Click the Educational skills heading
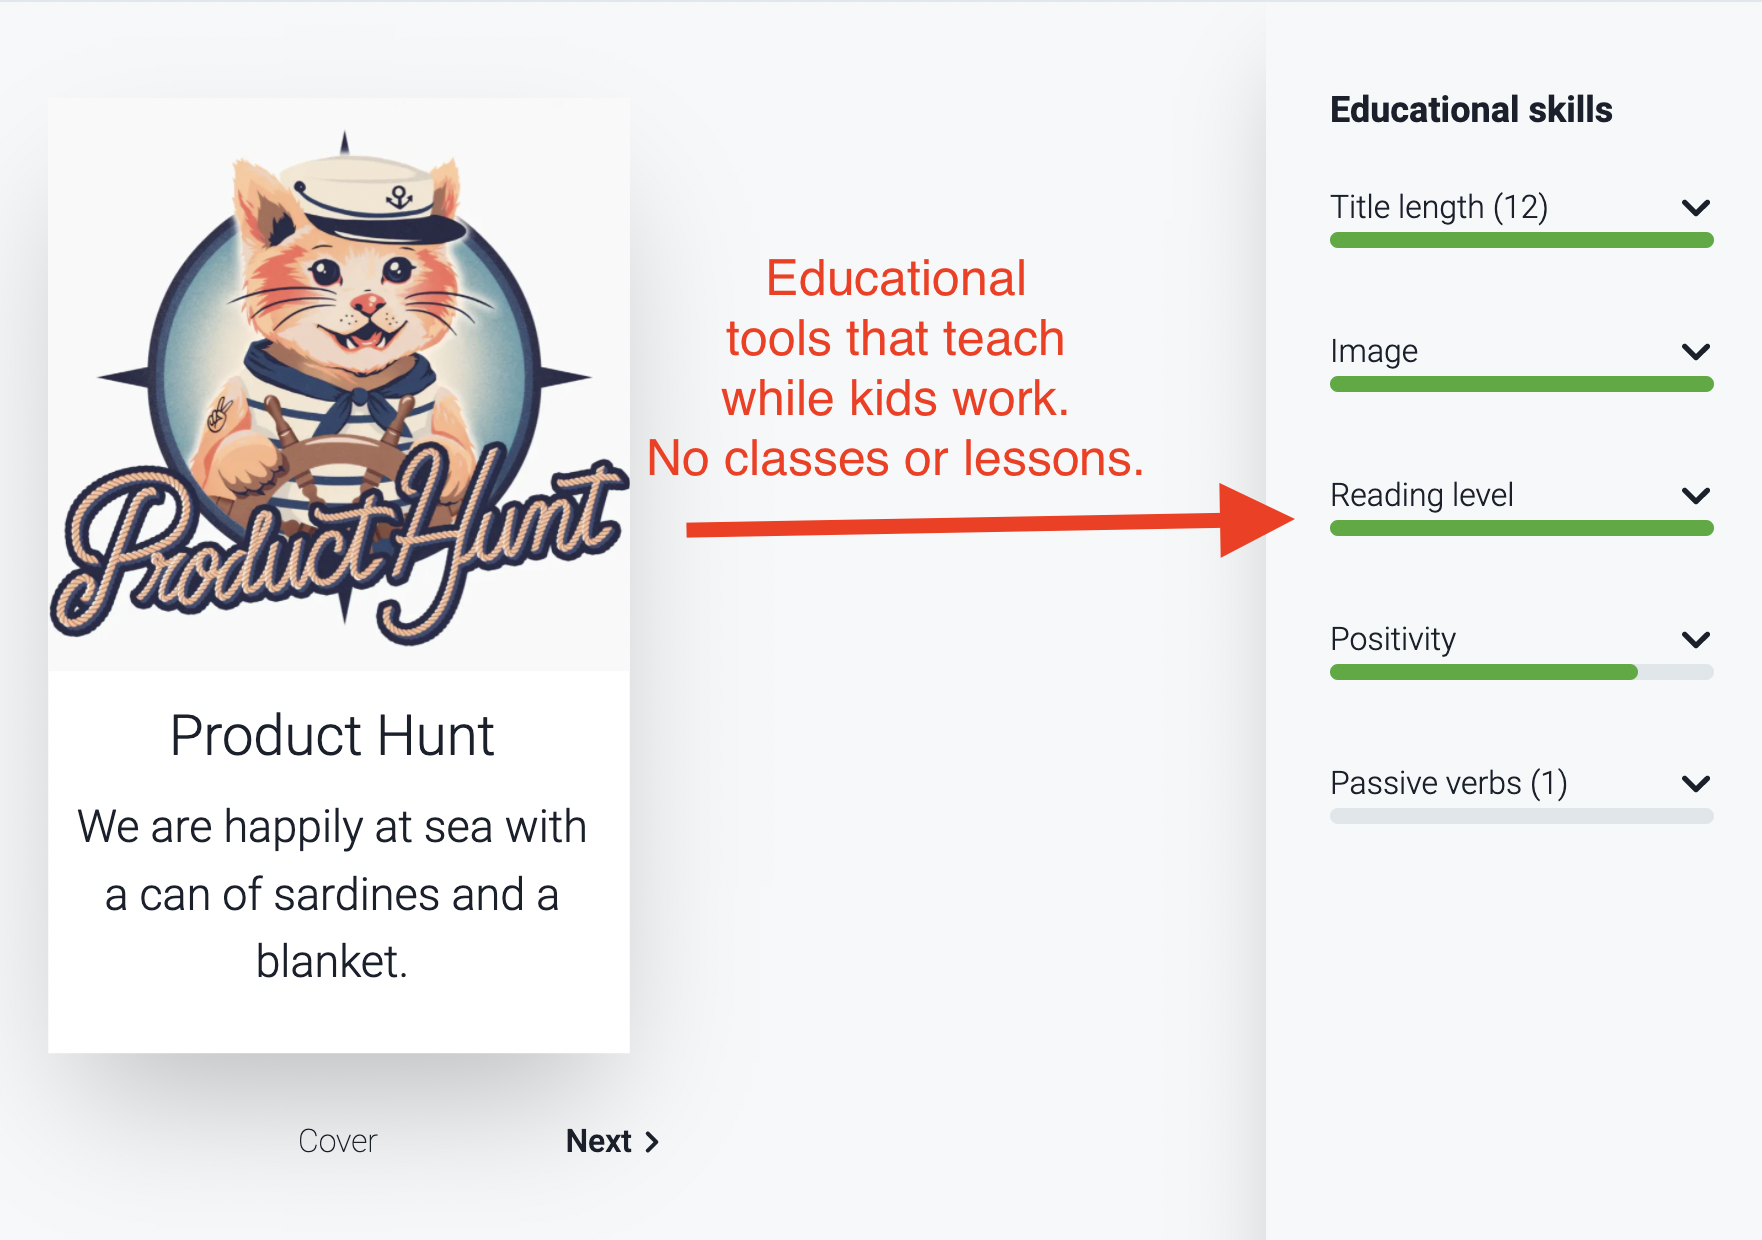Screen dimensions: 1762x1240 pyautogui.click(x=1471, y=110)
